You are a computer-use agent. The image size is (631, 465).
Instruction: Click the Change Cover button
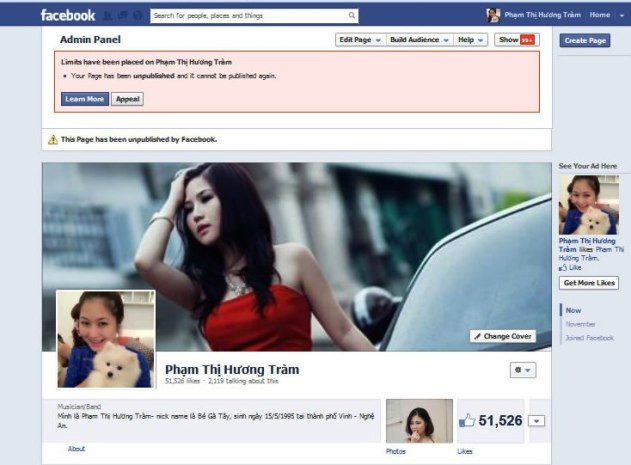click(x=503, y=336)
